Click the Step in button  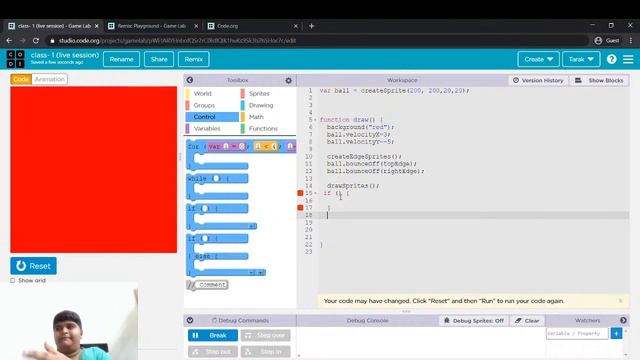pos(266,351)
